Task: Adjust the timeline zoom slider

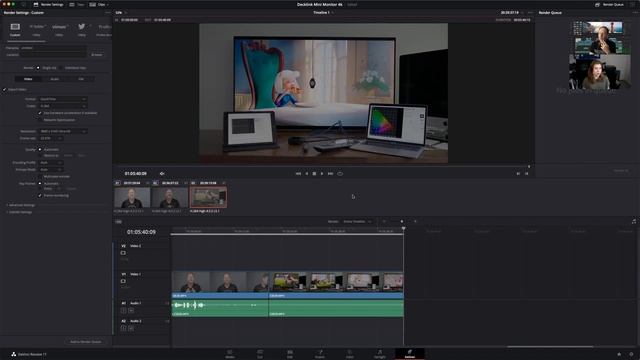Action: (x=402, y=222)
